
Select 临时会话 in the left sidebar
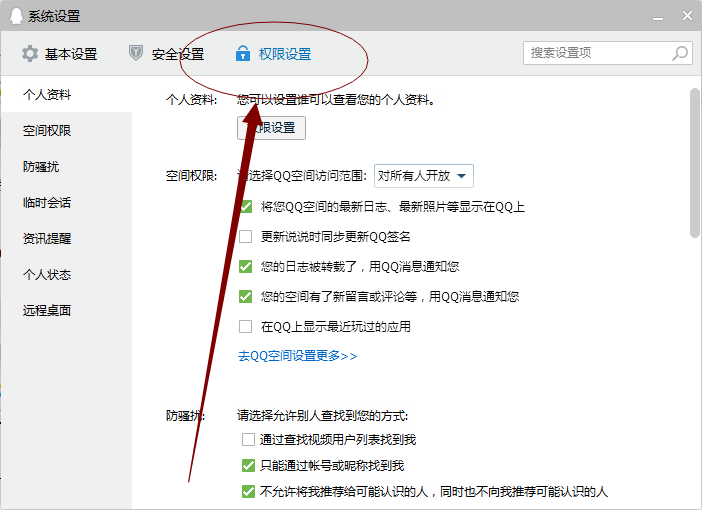click(66, 202)
